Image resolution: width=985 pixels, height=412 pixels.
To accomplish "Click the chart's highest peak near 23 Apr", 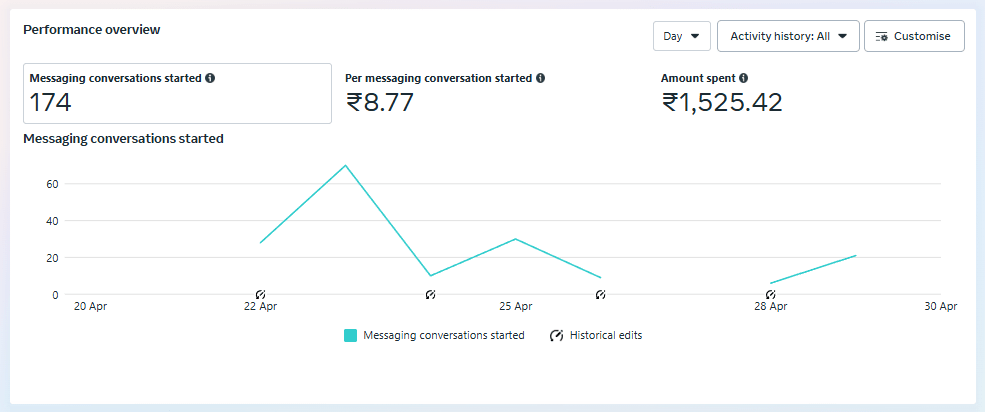I will (345, 165).
